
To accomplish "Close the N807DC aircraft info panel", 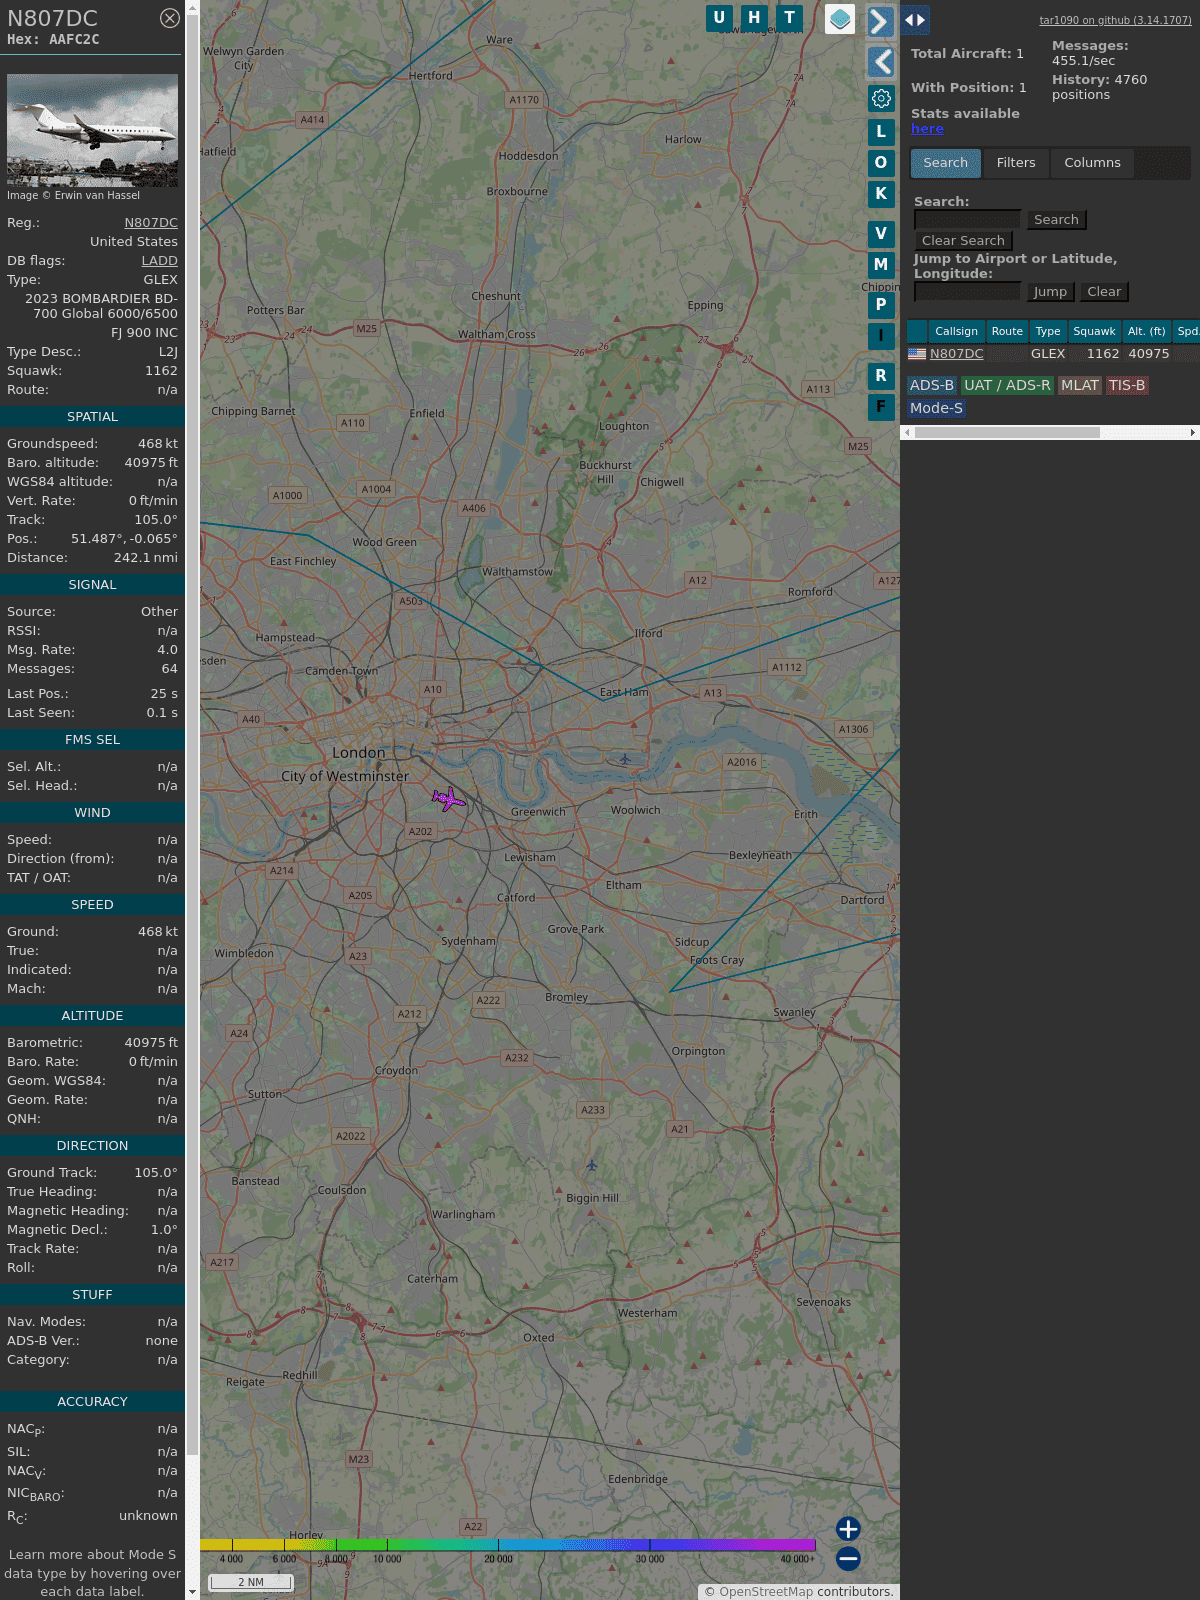I will pyautogui.click(x=170, y=18).
